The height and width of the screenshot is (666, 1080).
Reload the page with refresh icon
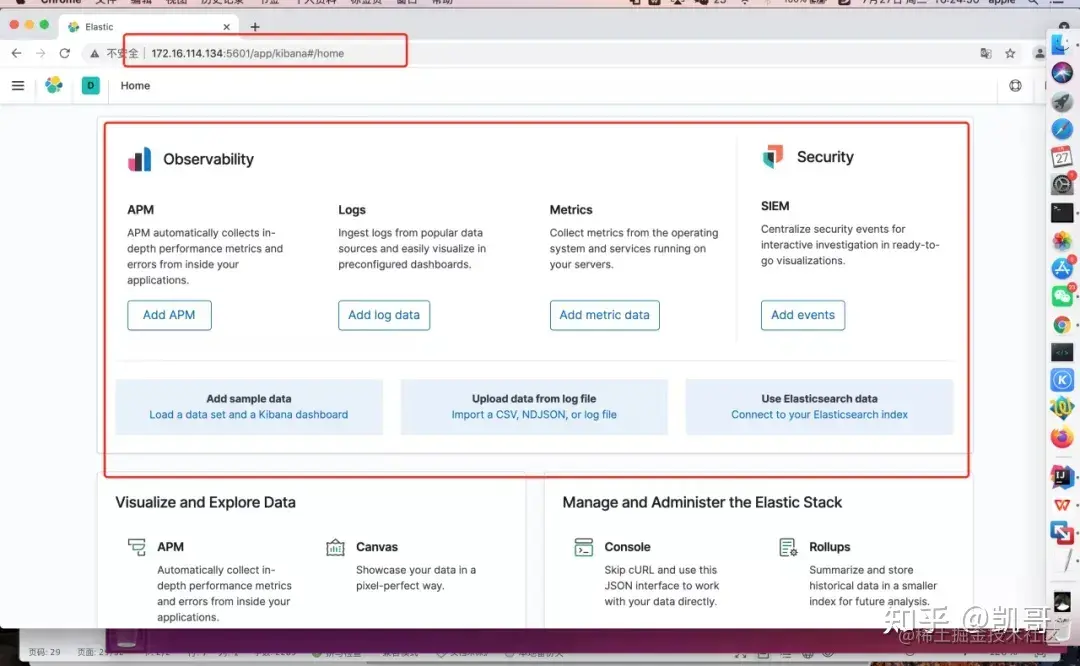65,53
